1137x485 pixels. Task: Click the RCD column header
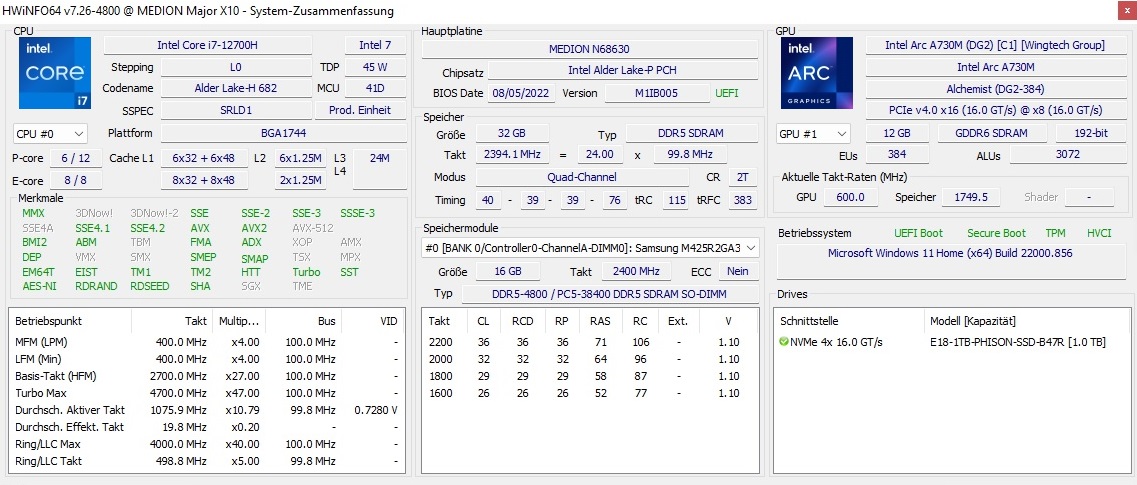522,321
